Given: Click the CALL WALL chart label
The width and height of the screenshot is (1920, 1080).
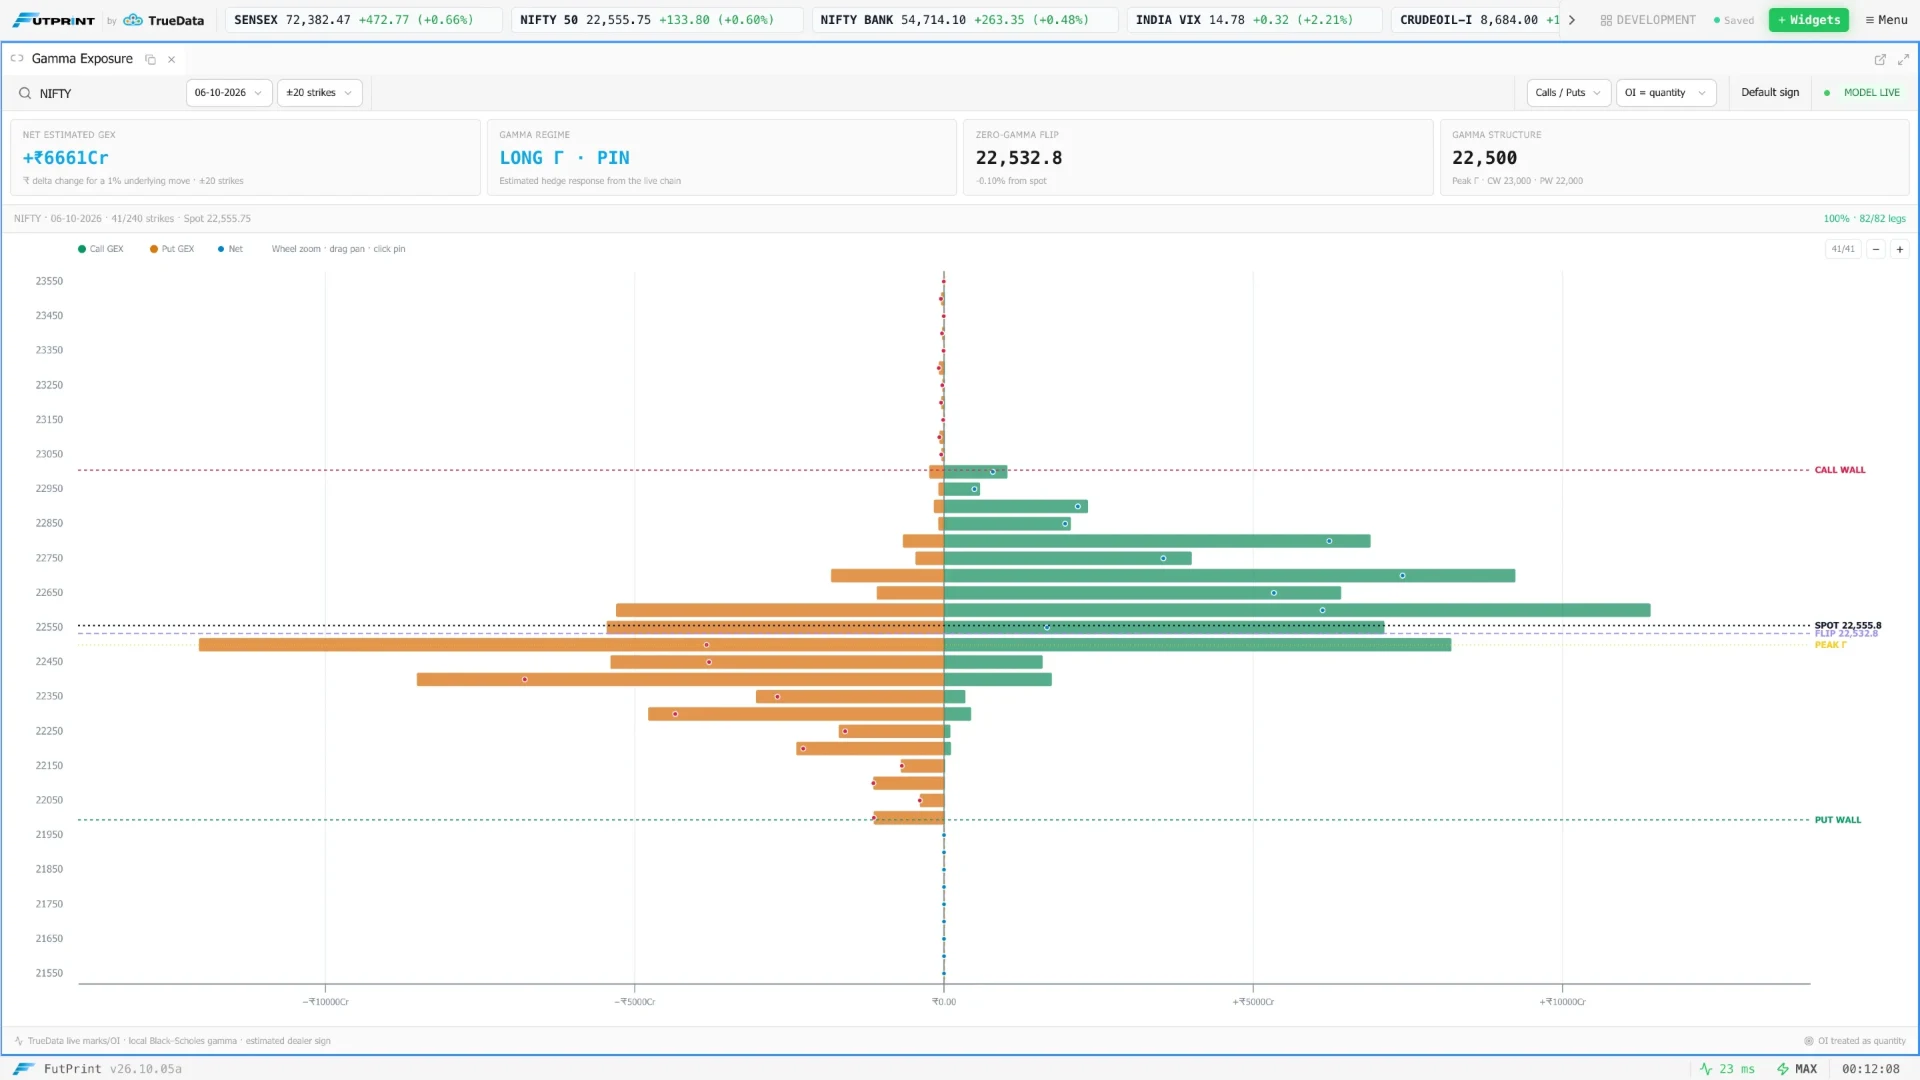Looking at the screenshot, I should pyautogui.click(x=1840, y=470).
